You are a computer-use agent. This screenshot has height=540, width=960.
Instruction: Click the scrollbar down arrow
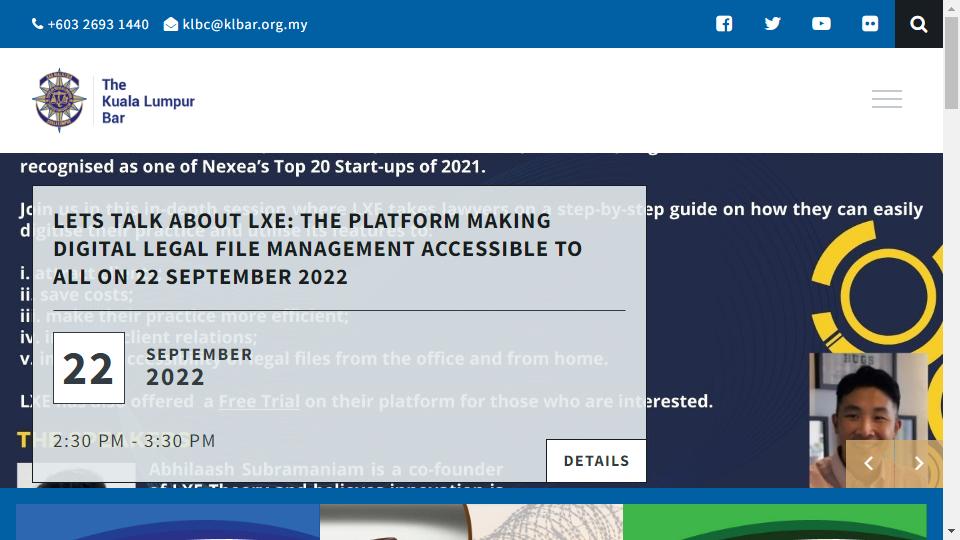coord(951,531)
